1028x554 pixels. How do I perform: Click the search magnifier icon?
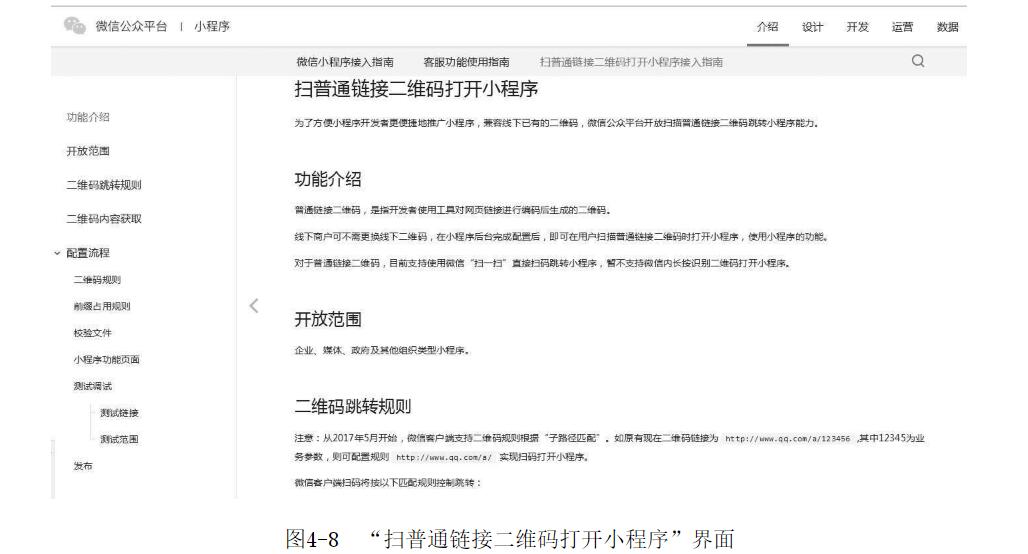(917, 62)
